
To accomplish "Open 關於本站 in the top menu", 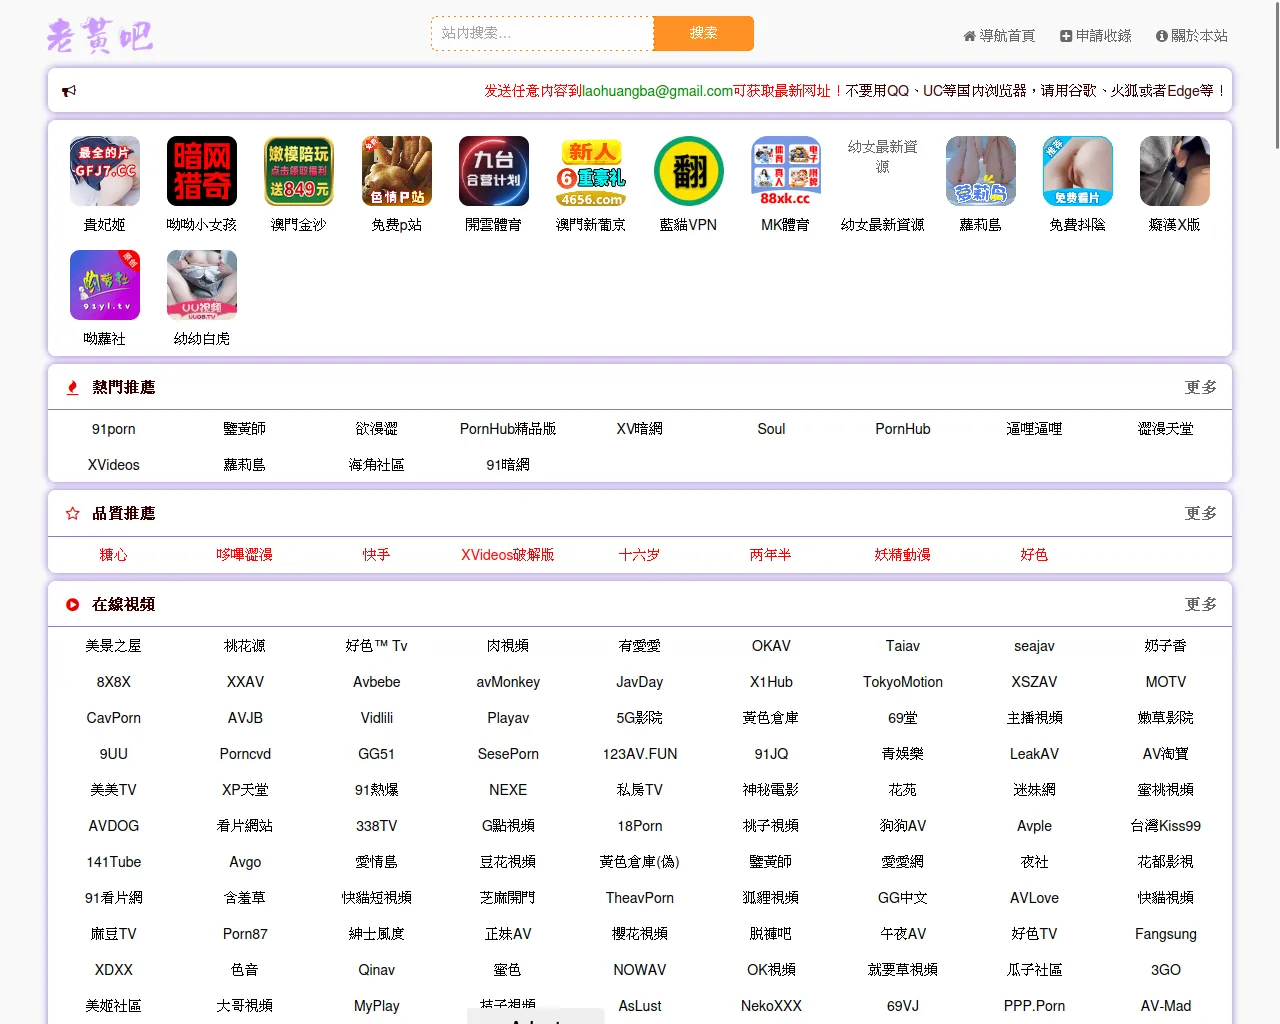I will tap(1199, 36).
